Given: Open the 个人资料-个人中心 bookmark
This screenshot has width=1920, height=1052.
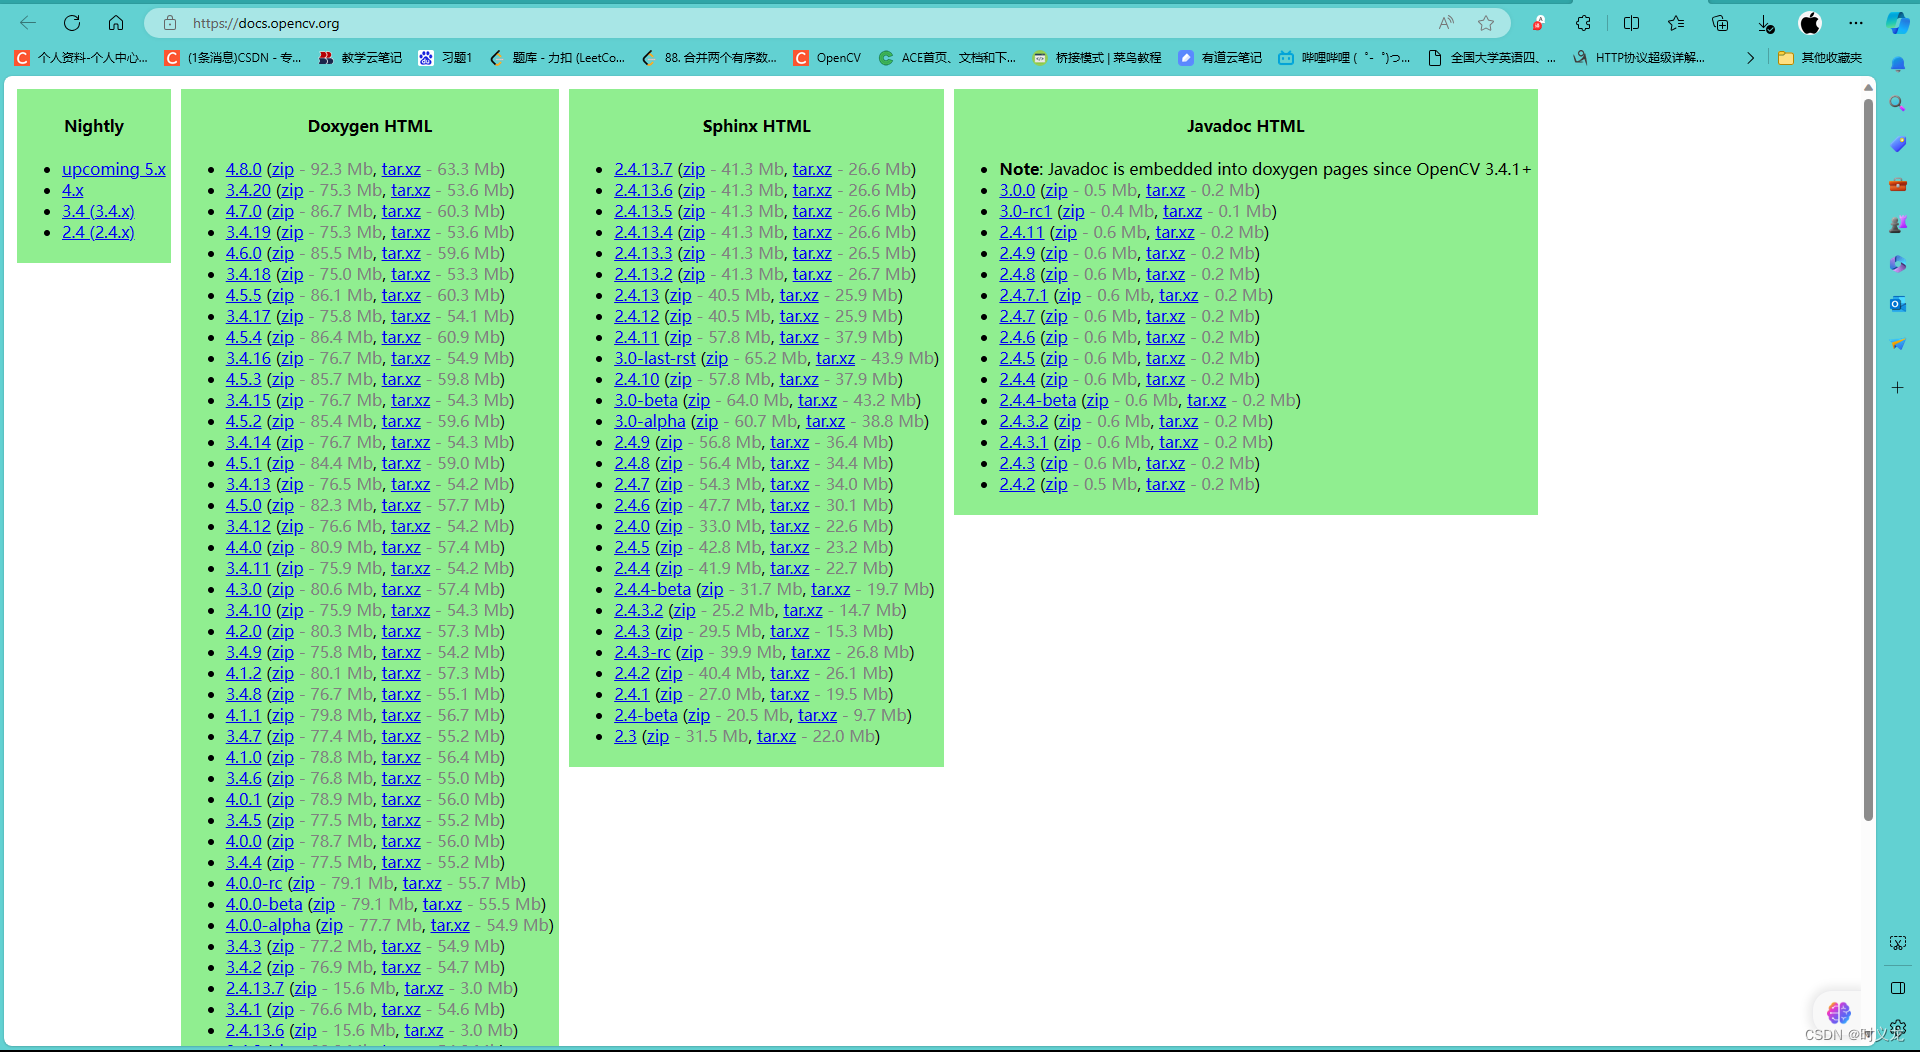Looking at the screenshot, I should [x=81, y=58].
